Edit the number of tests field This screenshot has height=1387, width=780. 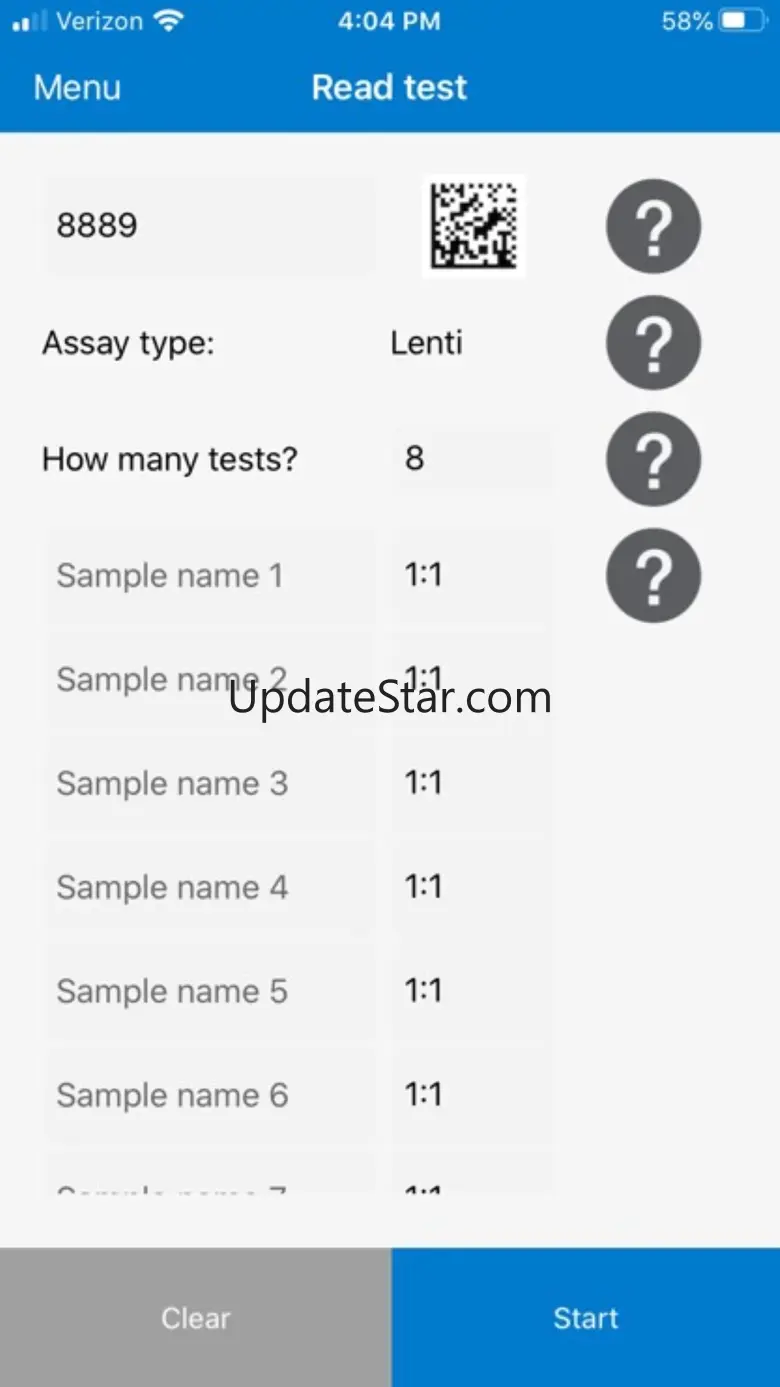pyautogui.click(x=470, y=459)
